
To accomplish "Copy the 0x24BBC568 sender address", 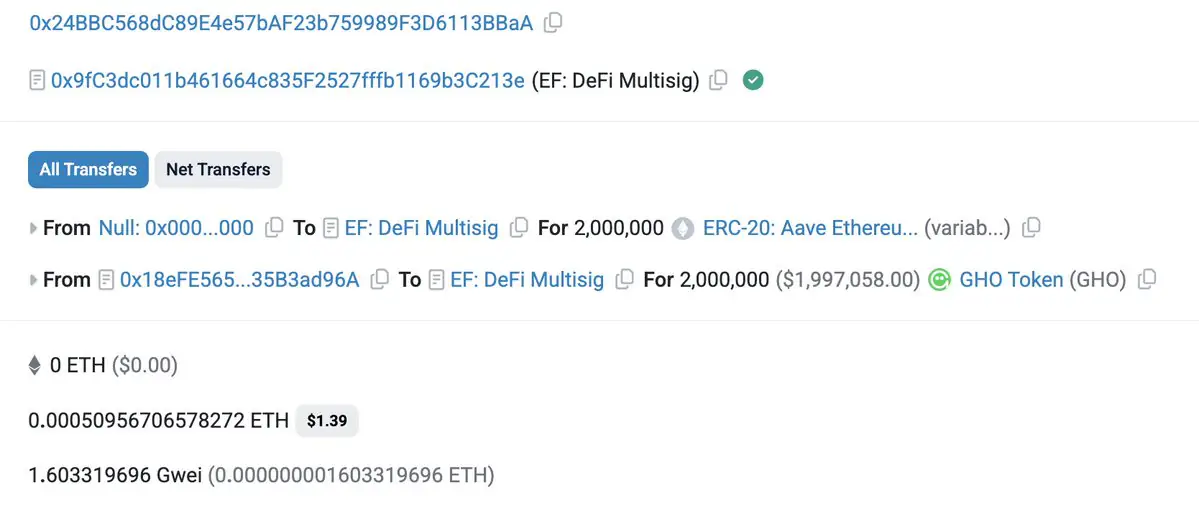I will coord(553,23).
